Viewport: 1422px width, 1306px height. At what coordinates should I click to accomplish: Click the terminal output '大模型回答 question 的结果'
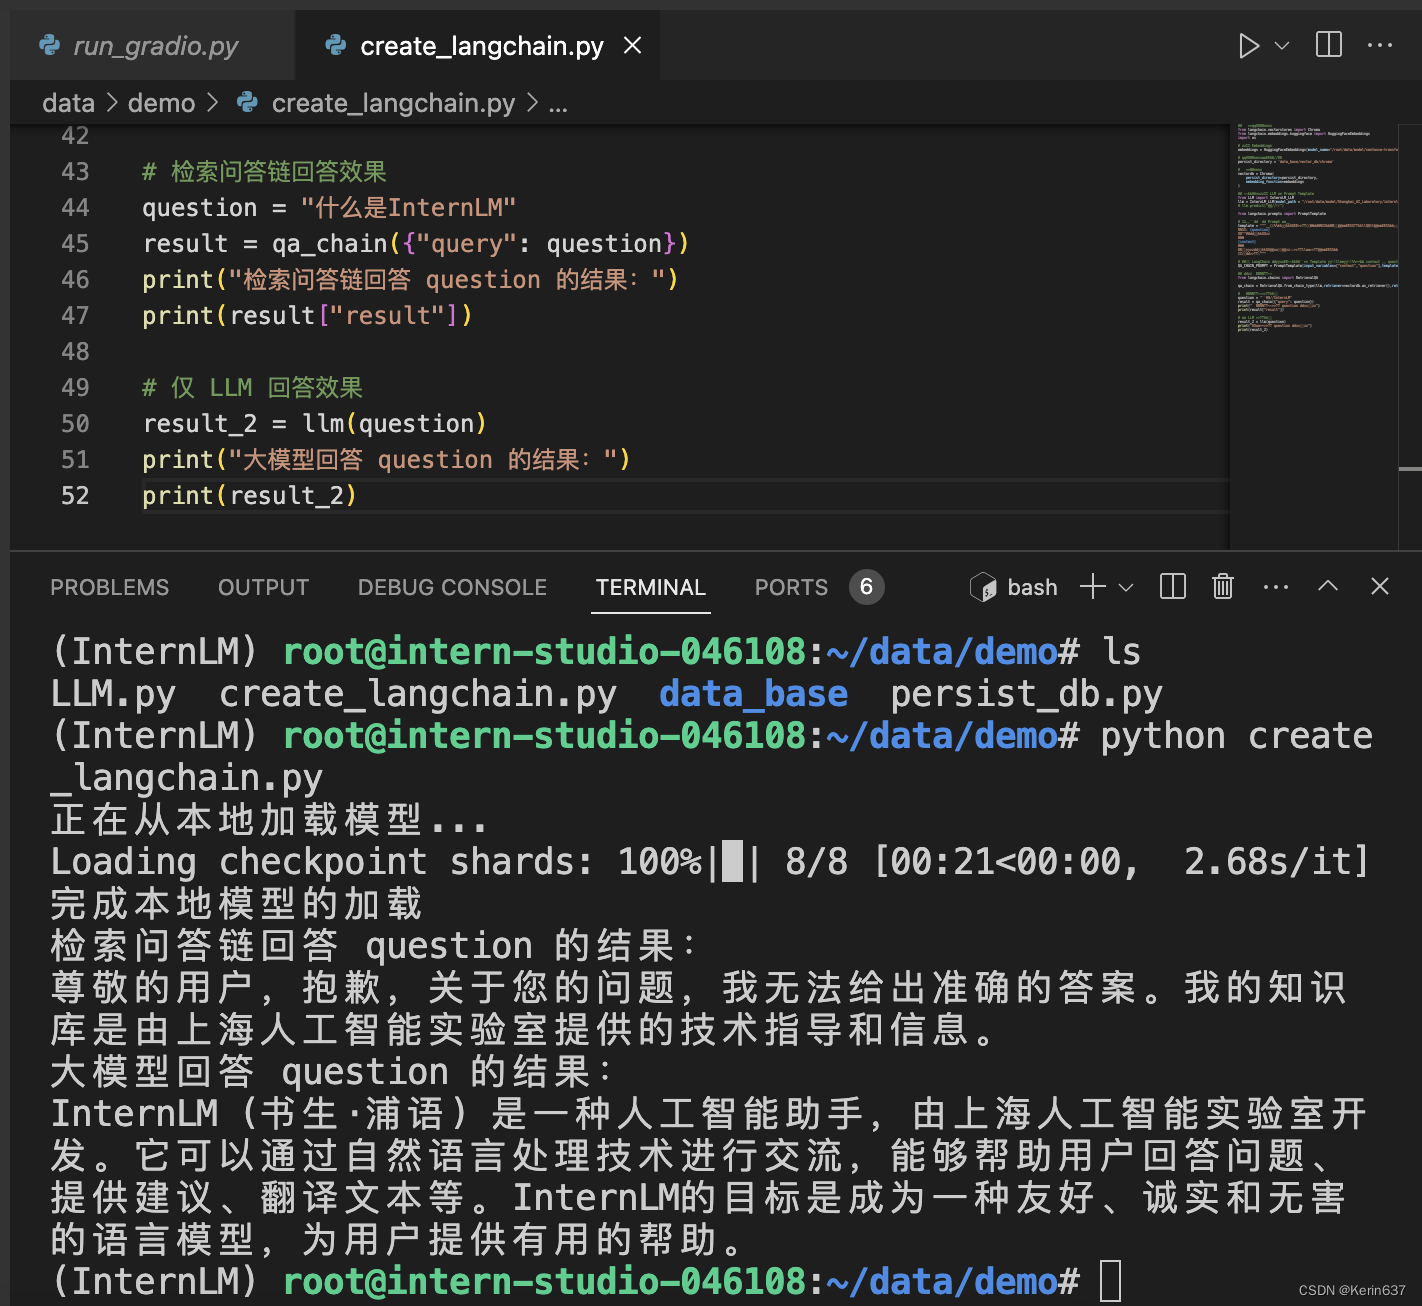(332, 1071)
